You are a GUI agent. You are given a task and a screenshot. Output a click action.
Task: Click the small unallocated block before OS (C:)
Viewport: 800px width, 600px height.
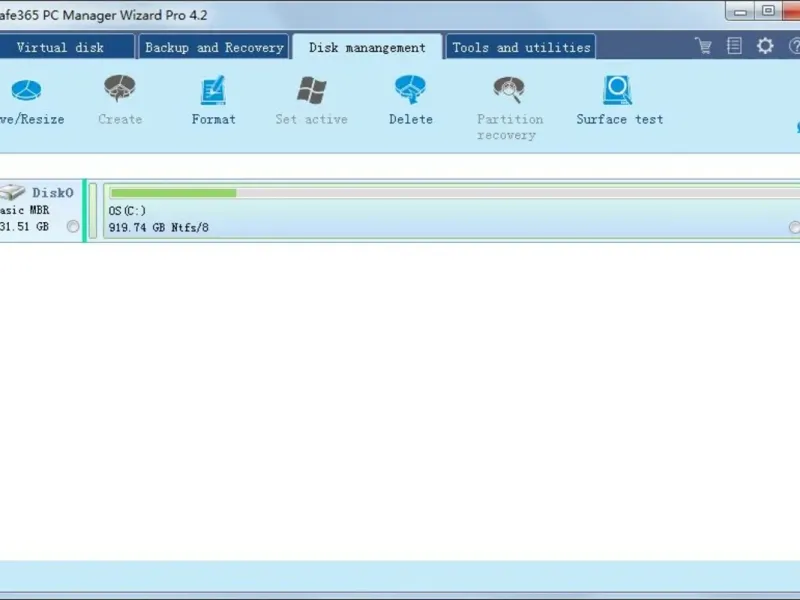click(x=93, y=211)
